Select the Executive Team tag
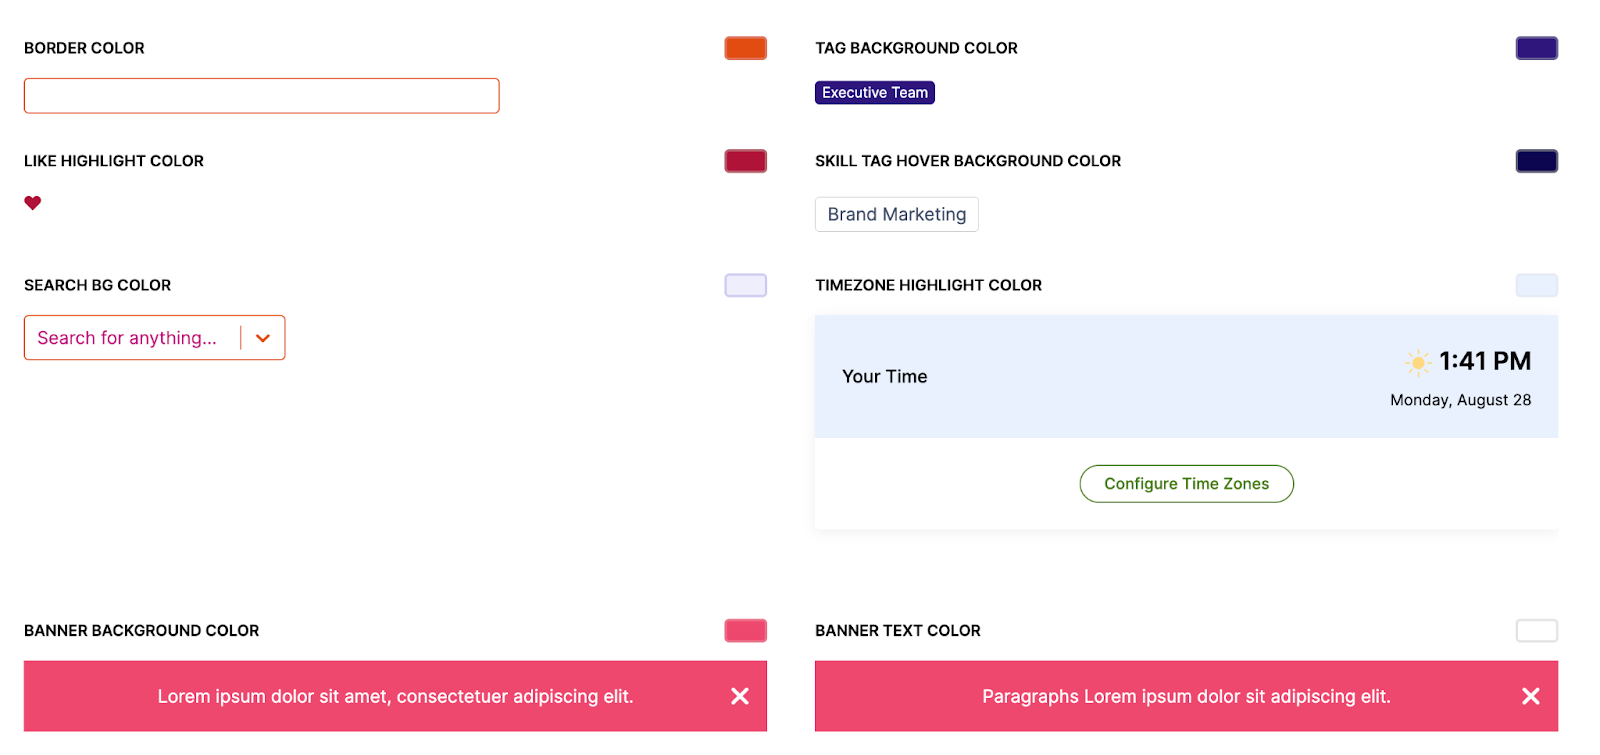1600x755 pixels. [875, 92]
